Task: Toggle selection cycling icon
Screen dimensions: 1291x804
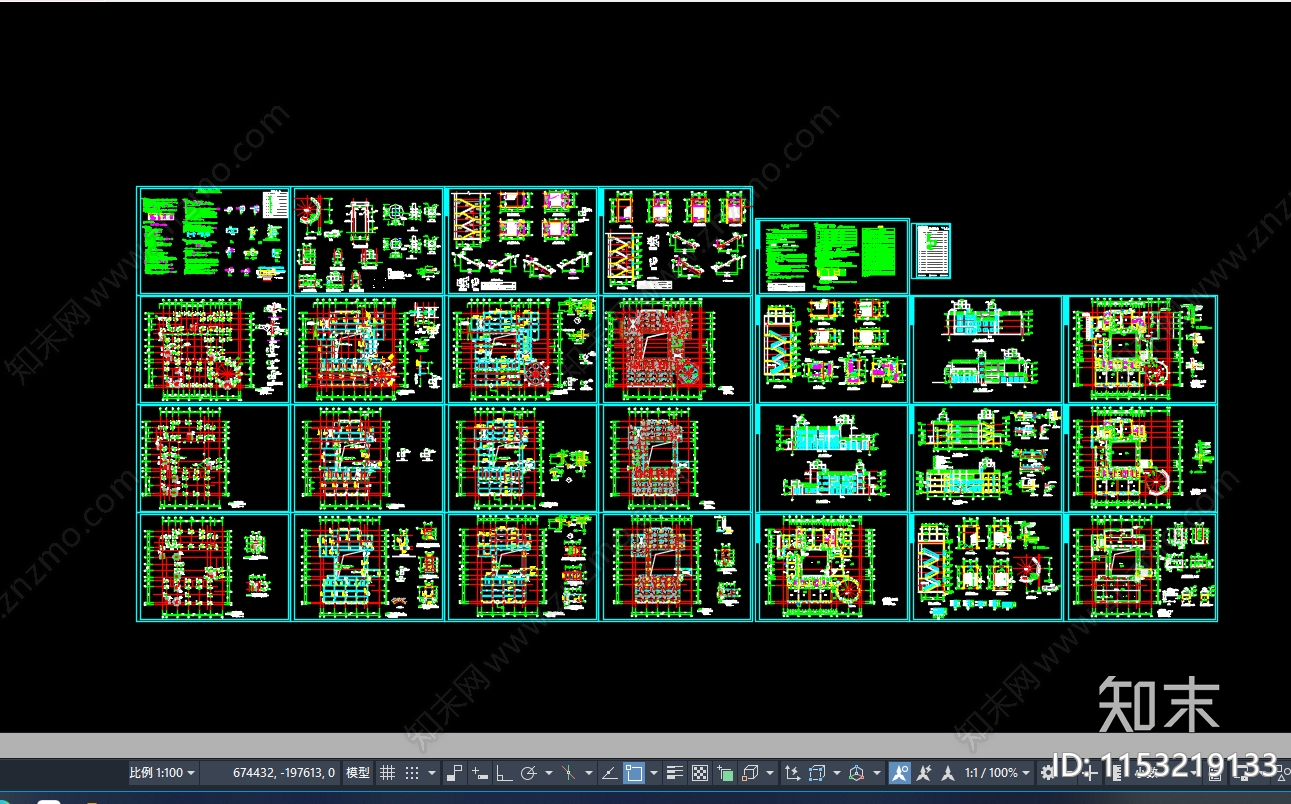Action: [725, 772]
